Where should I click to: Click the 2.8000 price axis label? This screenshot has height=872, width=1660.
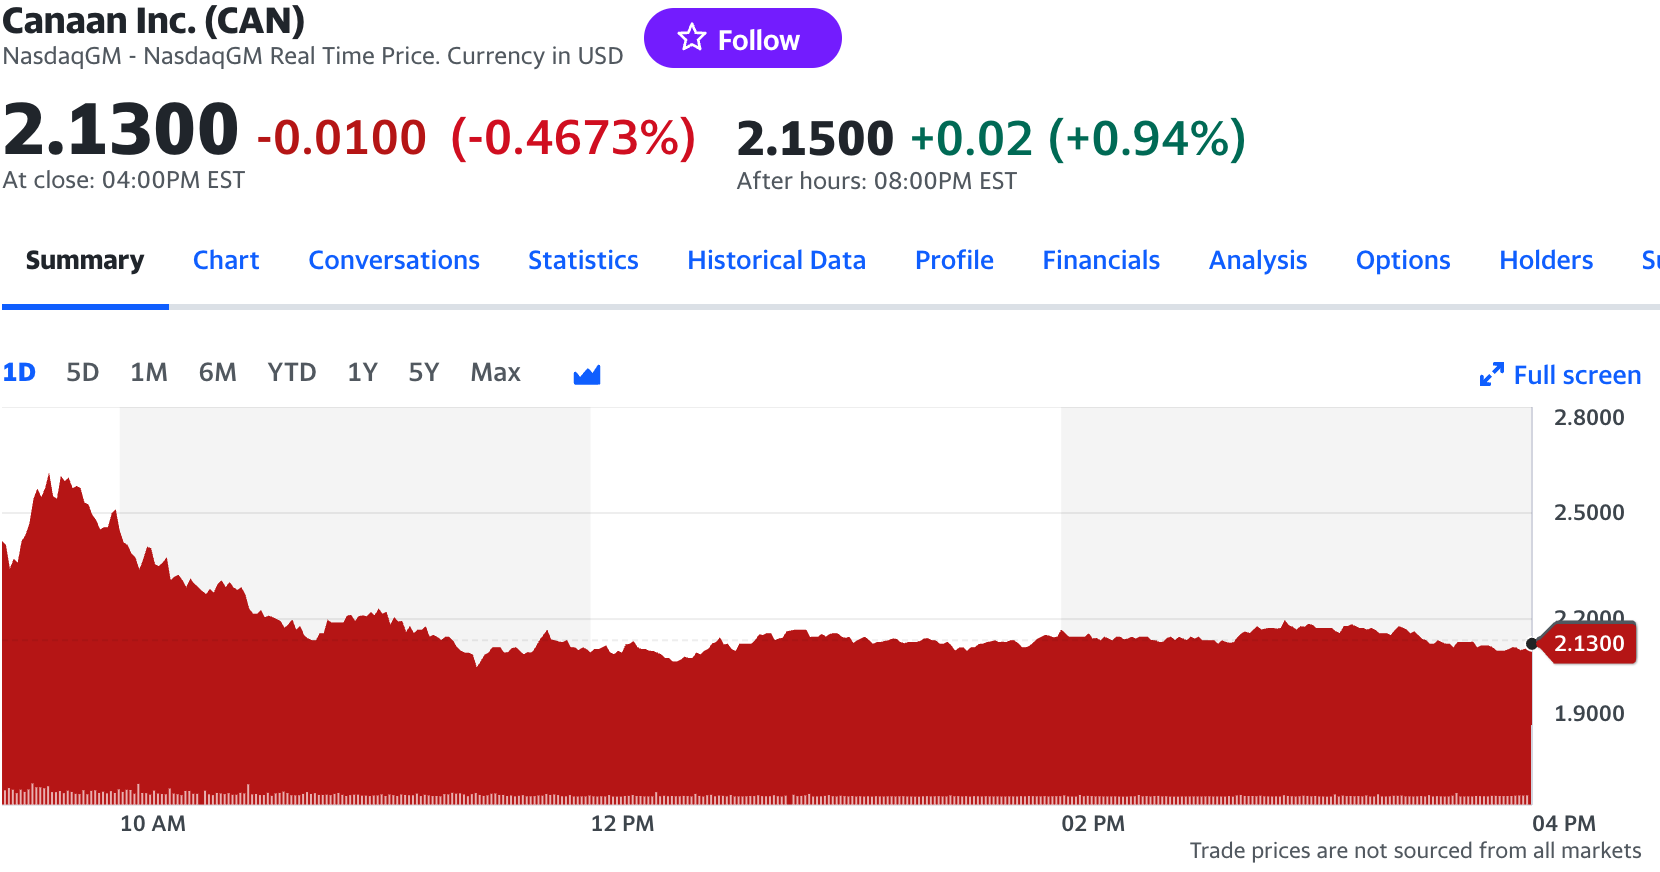[1589, 417]
